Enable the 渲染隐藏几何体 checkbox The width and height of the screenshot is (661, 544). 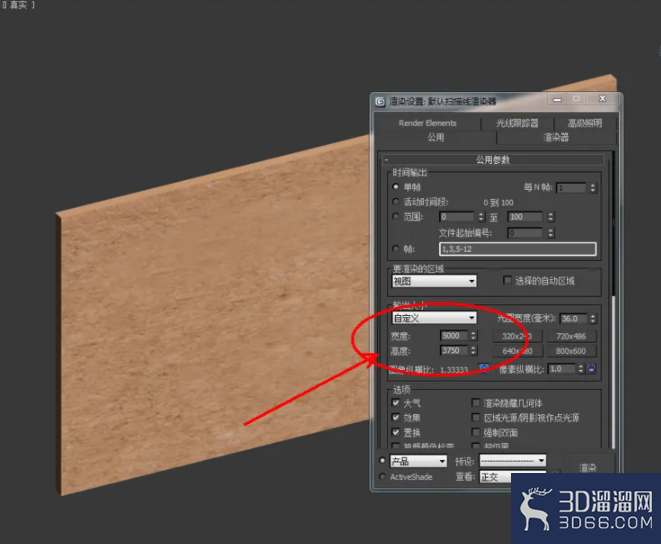coord(476,403)
